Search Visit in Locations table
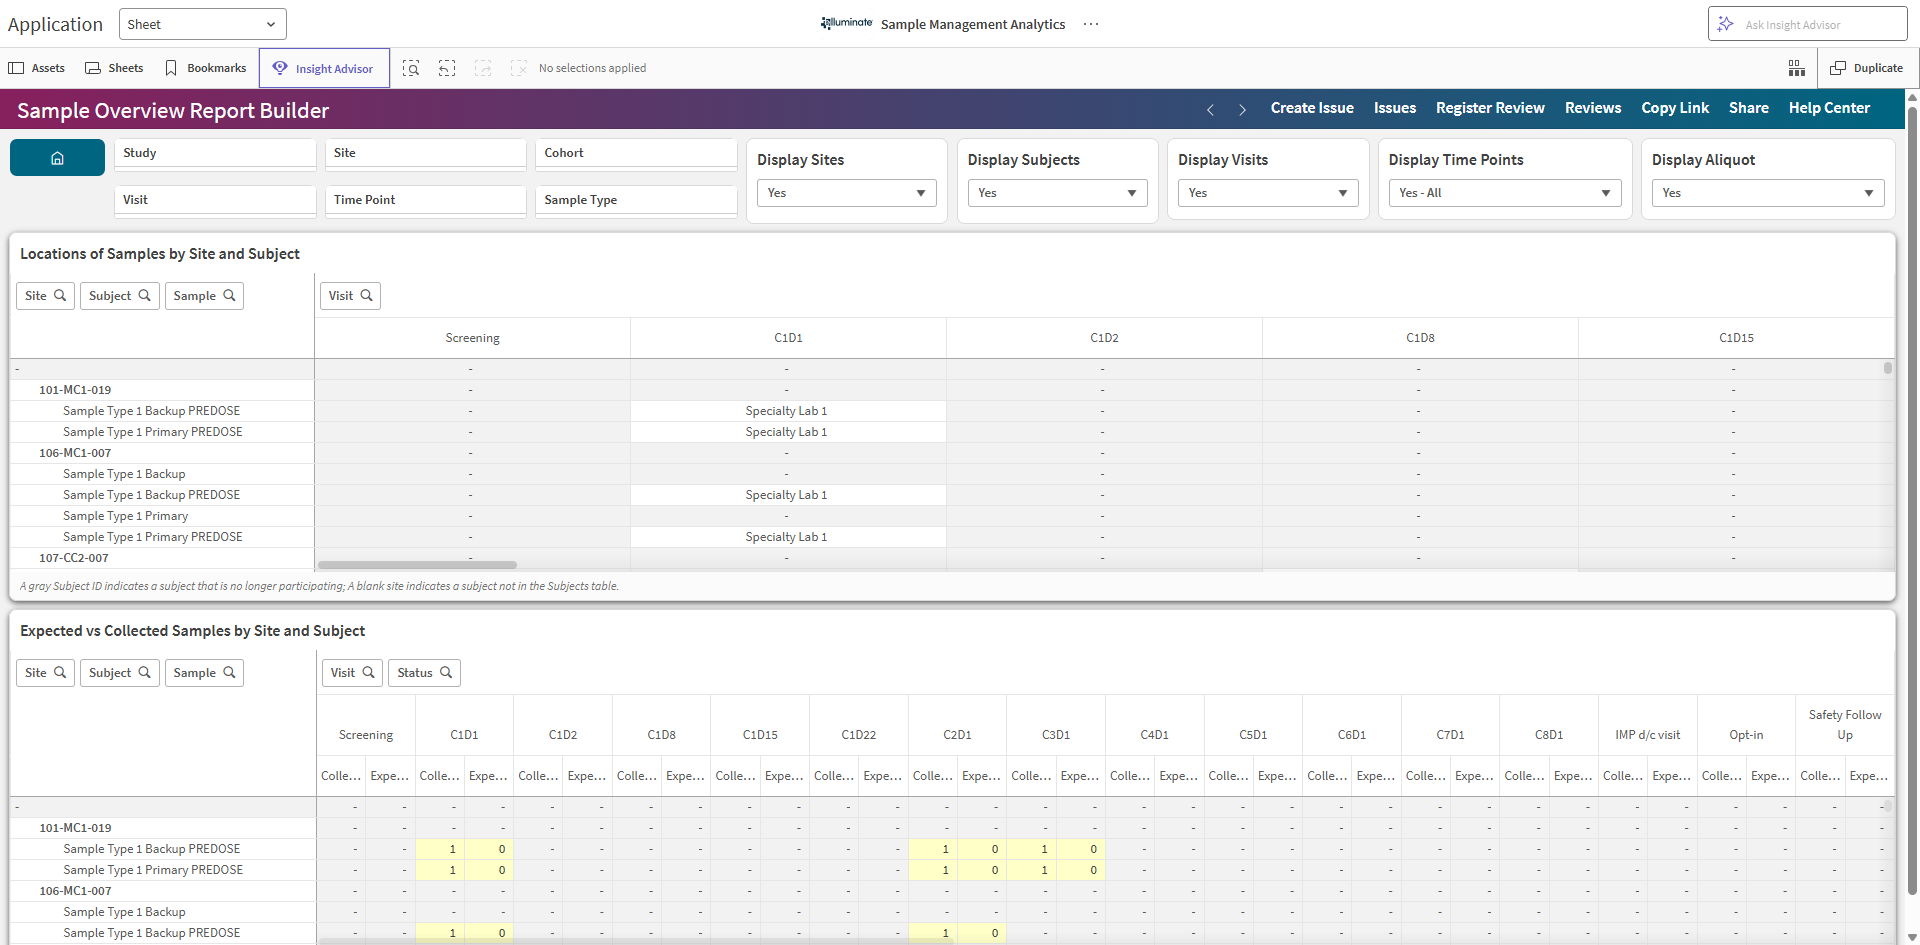The image size is (1920, 945). (x=351, y=296)
